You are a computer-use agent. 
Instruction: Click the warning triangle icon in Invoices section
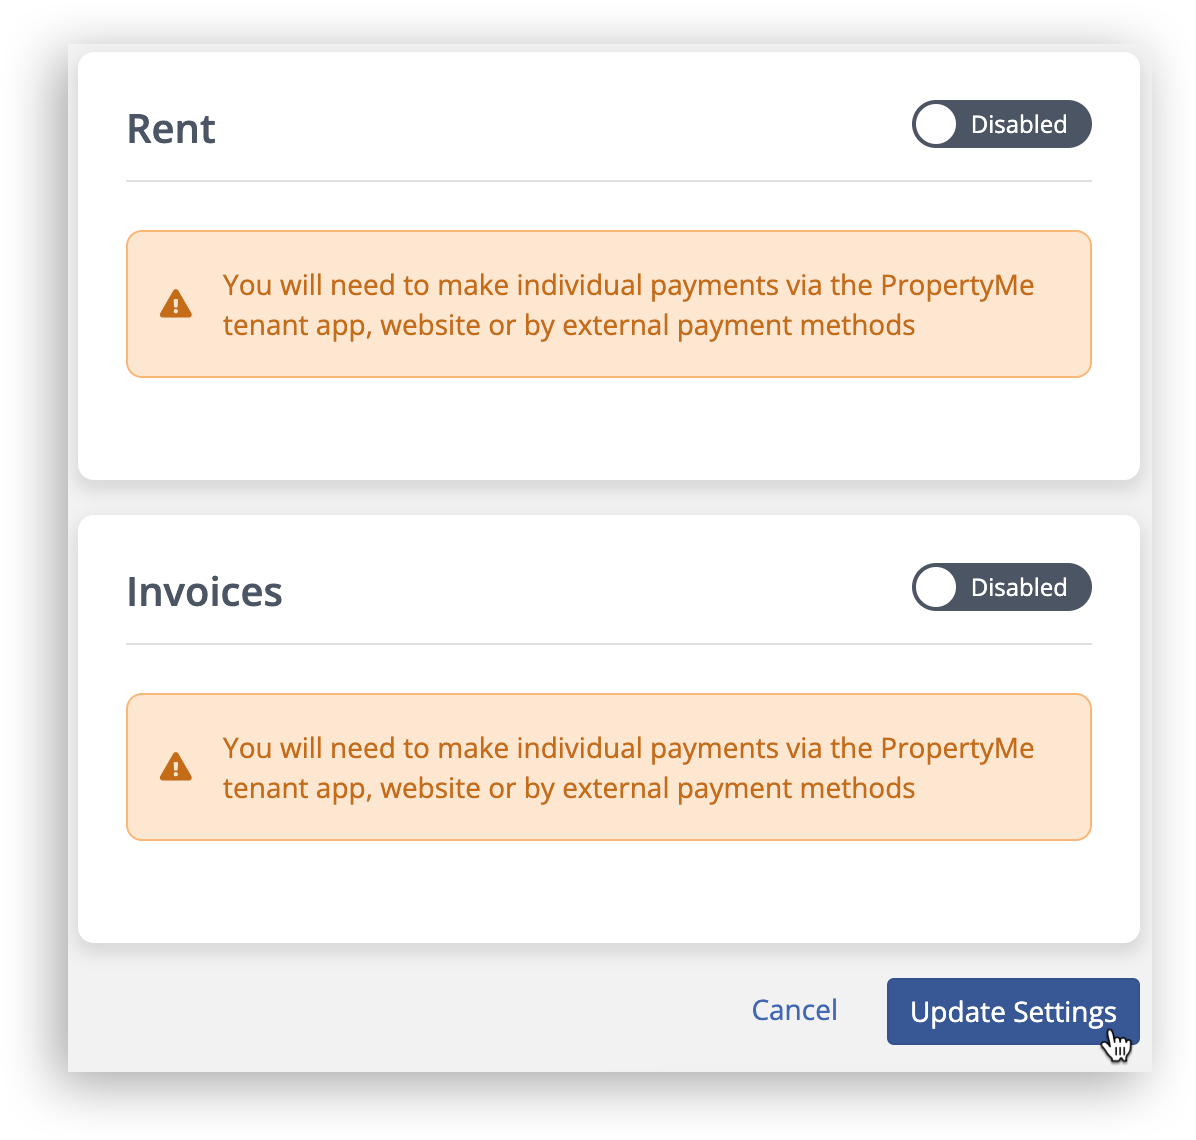point(176,766)
